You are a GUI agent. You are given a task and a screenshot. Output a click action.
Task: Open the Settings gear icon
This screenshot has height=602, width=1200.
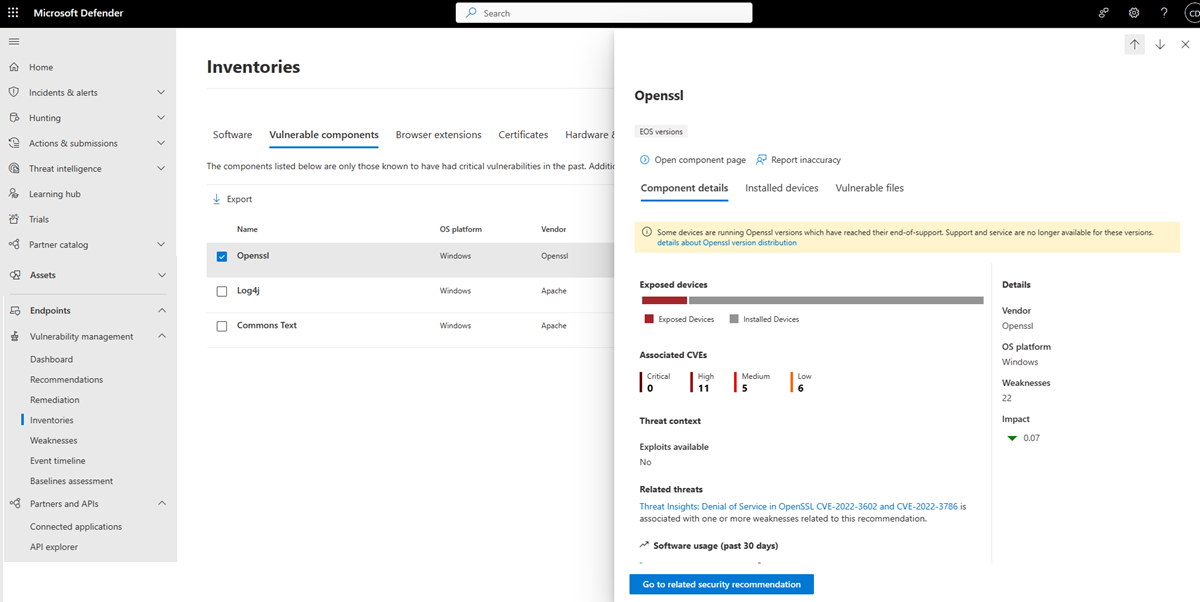[1134, 13]
